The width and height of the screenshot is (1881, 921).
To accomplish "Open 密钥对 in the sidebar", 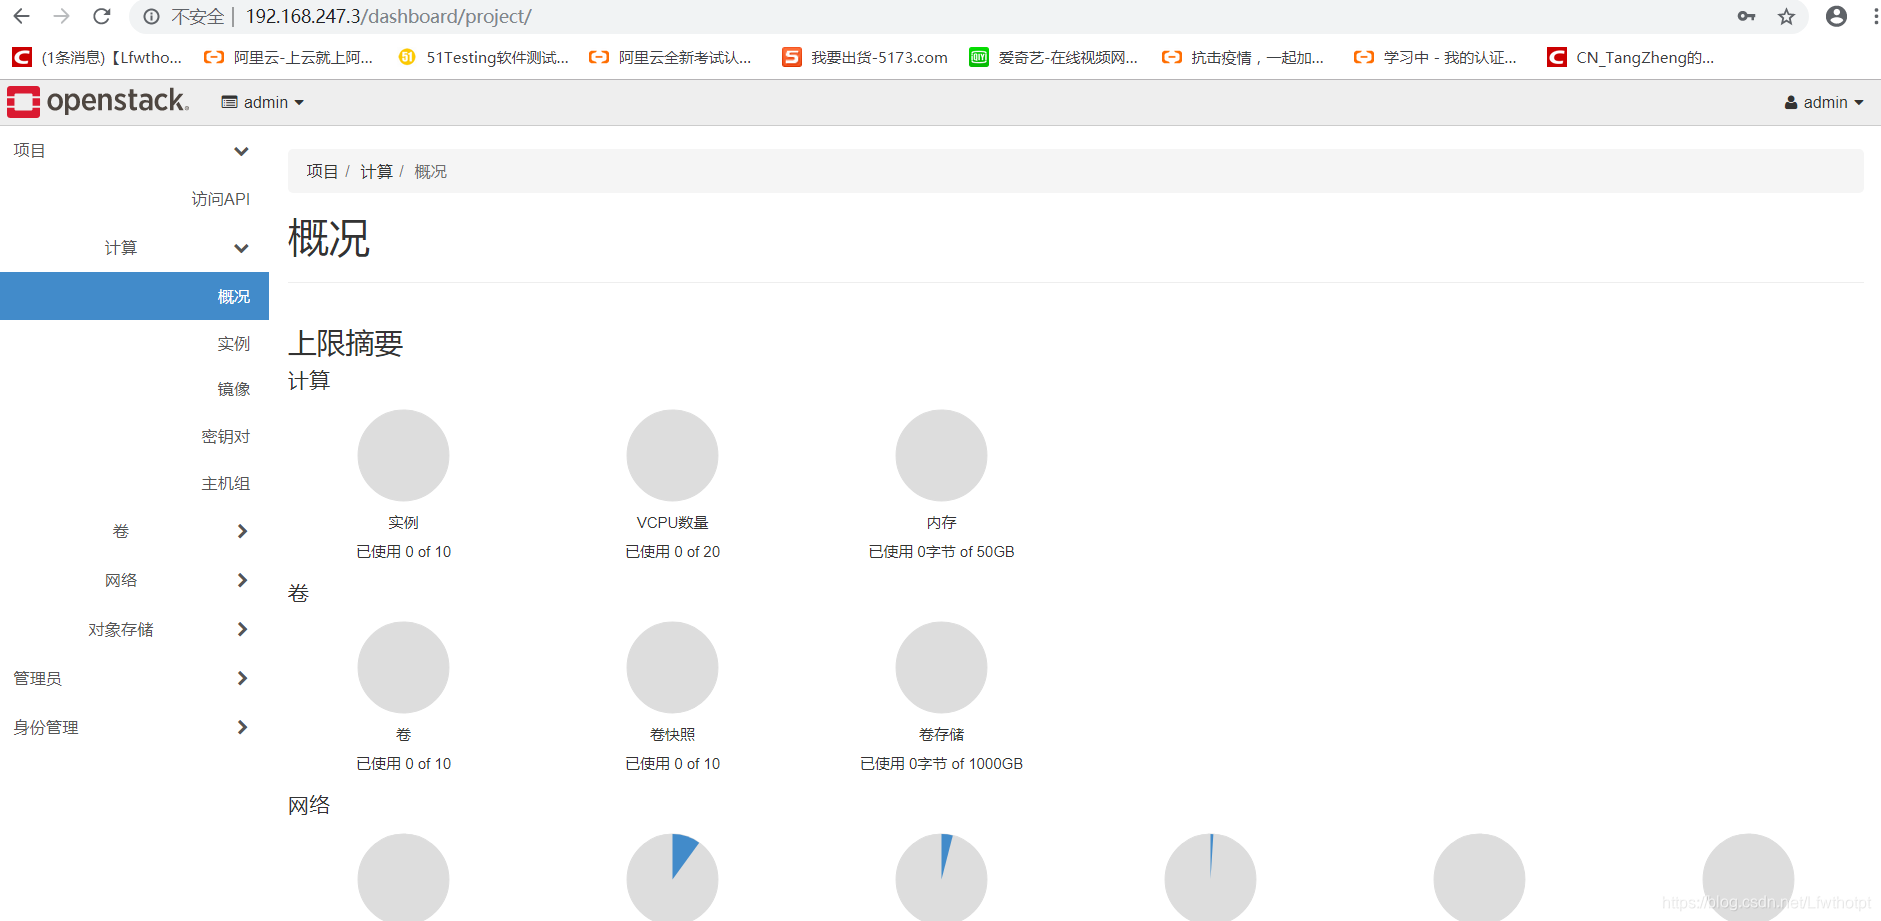I will point(226,436).
